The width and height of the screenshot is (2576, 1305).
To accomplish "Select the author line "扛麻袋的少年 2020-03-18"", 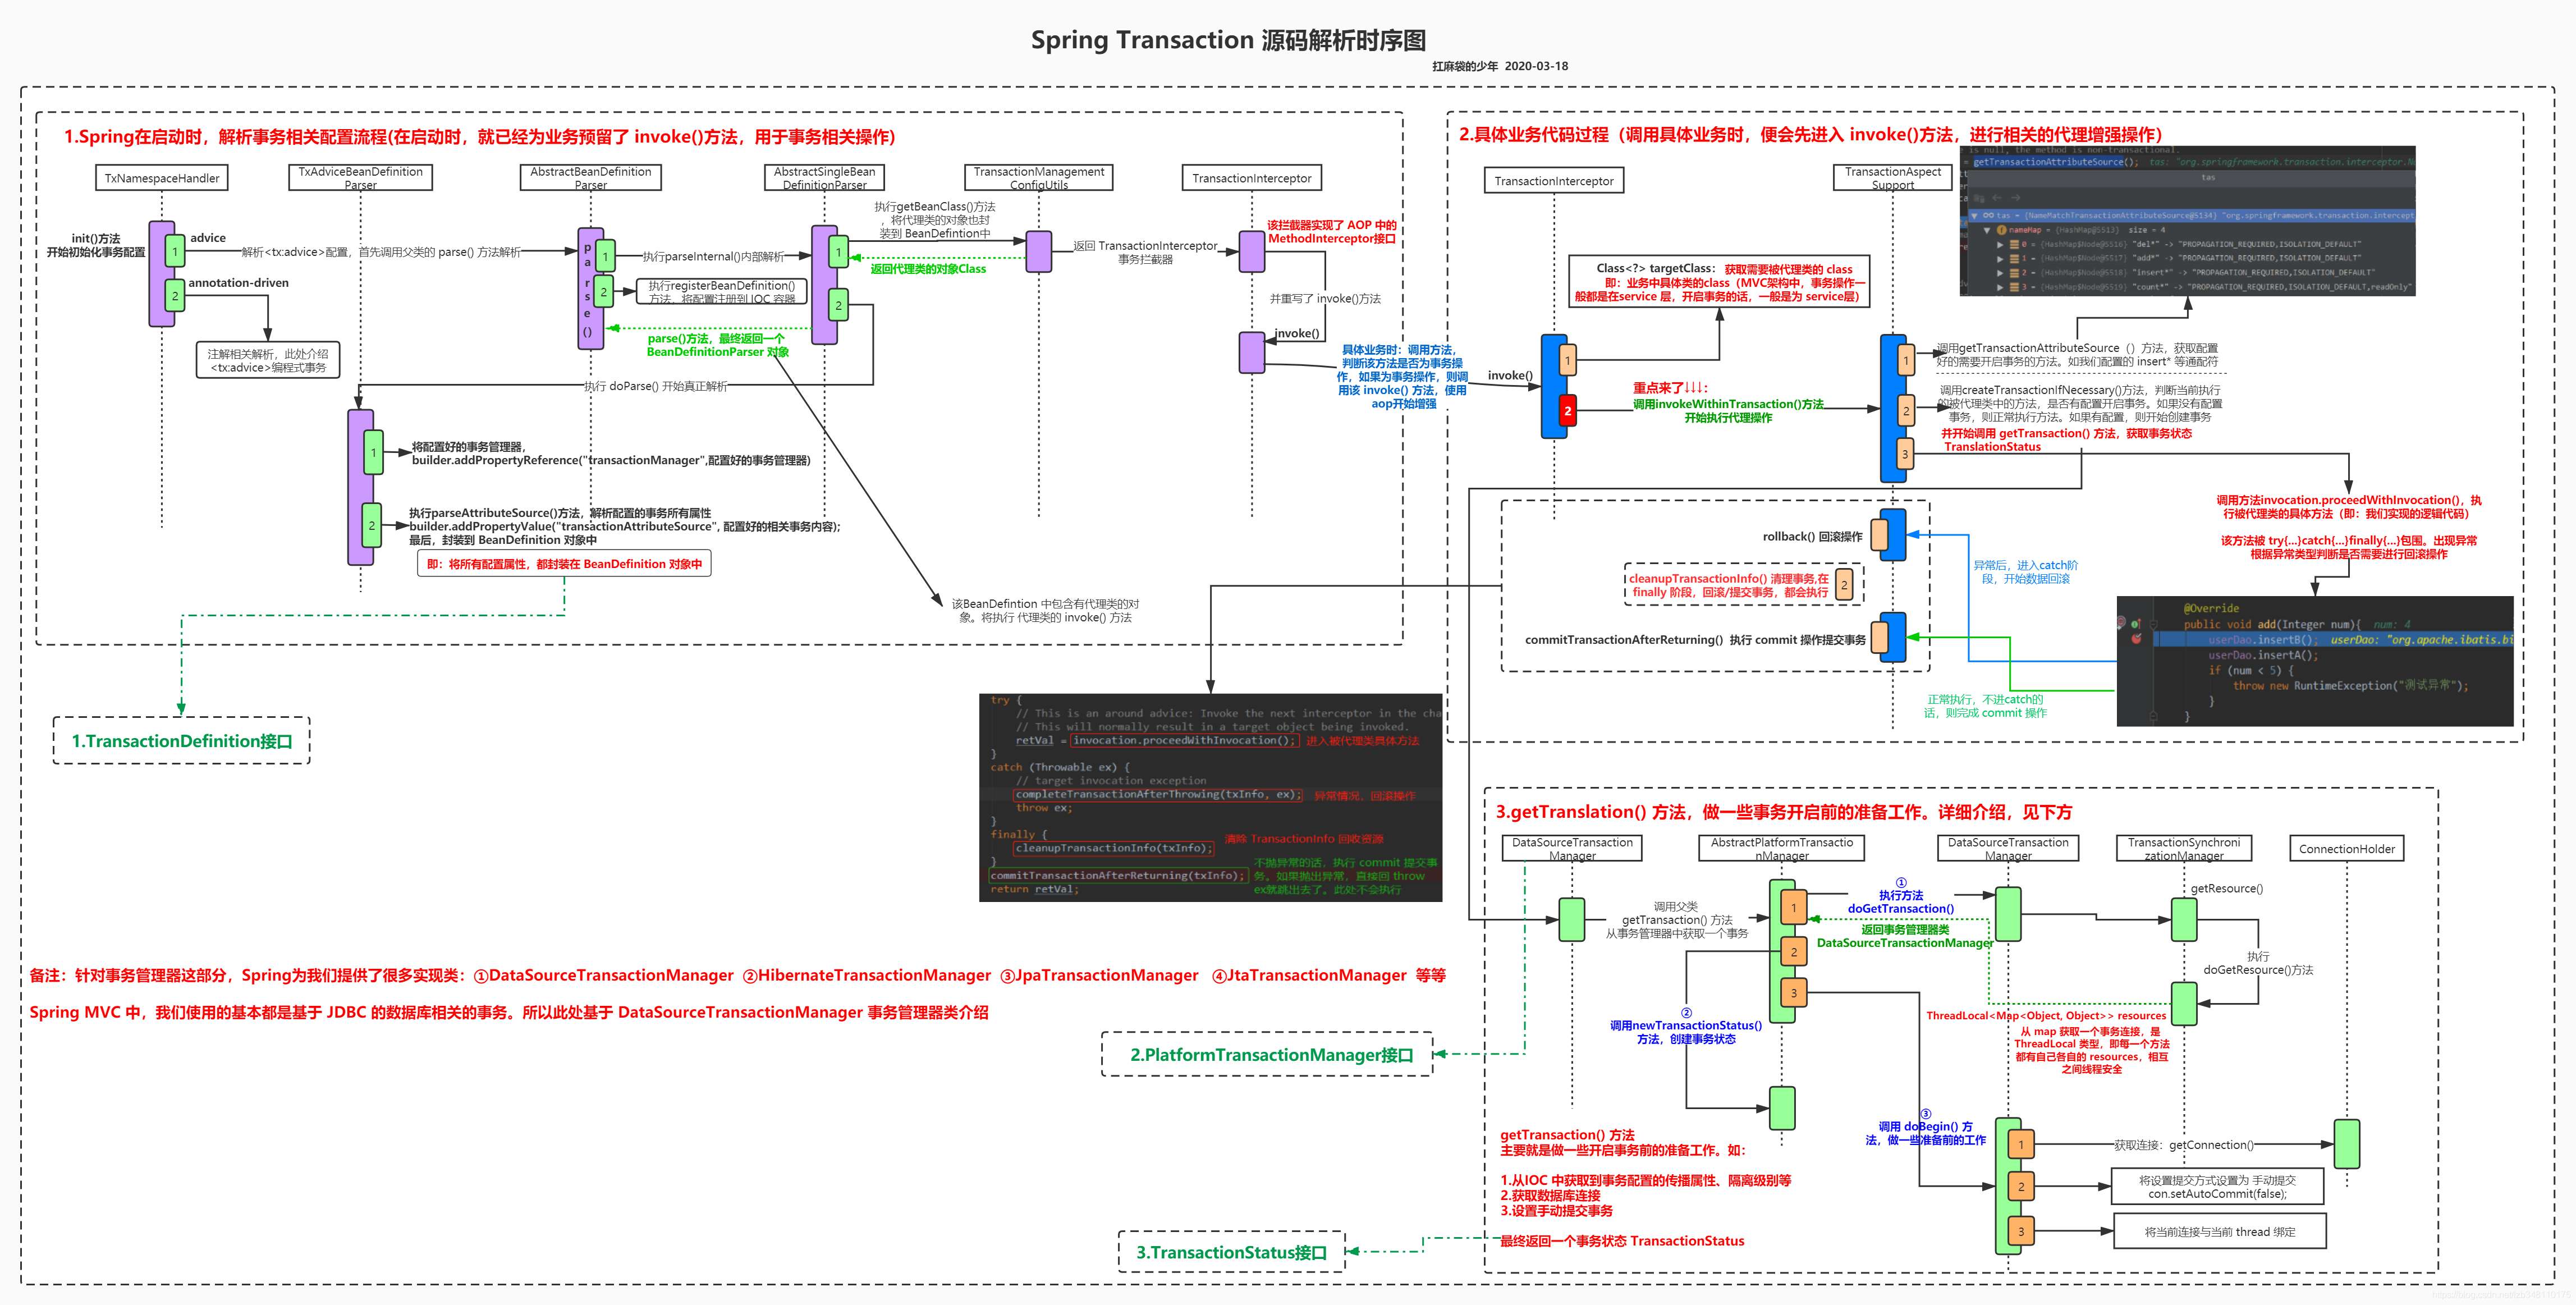I will click(1500, 66).
